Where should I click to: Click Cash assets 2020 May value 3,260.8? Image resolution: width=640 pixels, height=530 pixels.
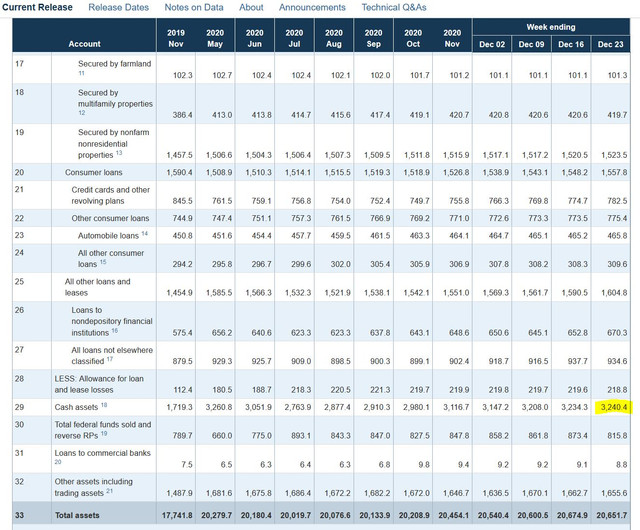click(x=219, y=407)
